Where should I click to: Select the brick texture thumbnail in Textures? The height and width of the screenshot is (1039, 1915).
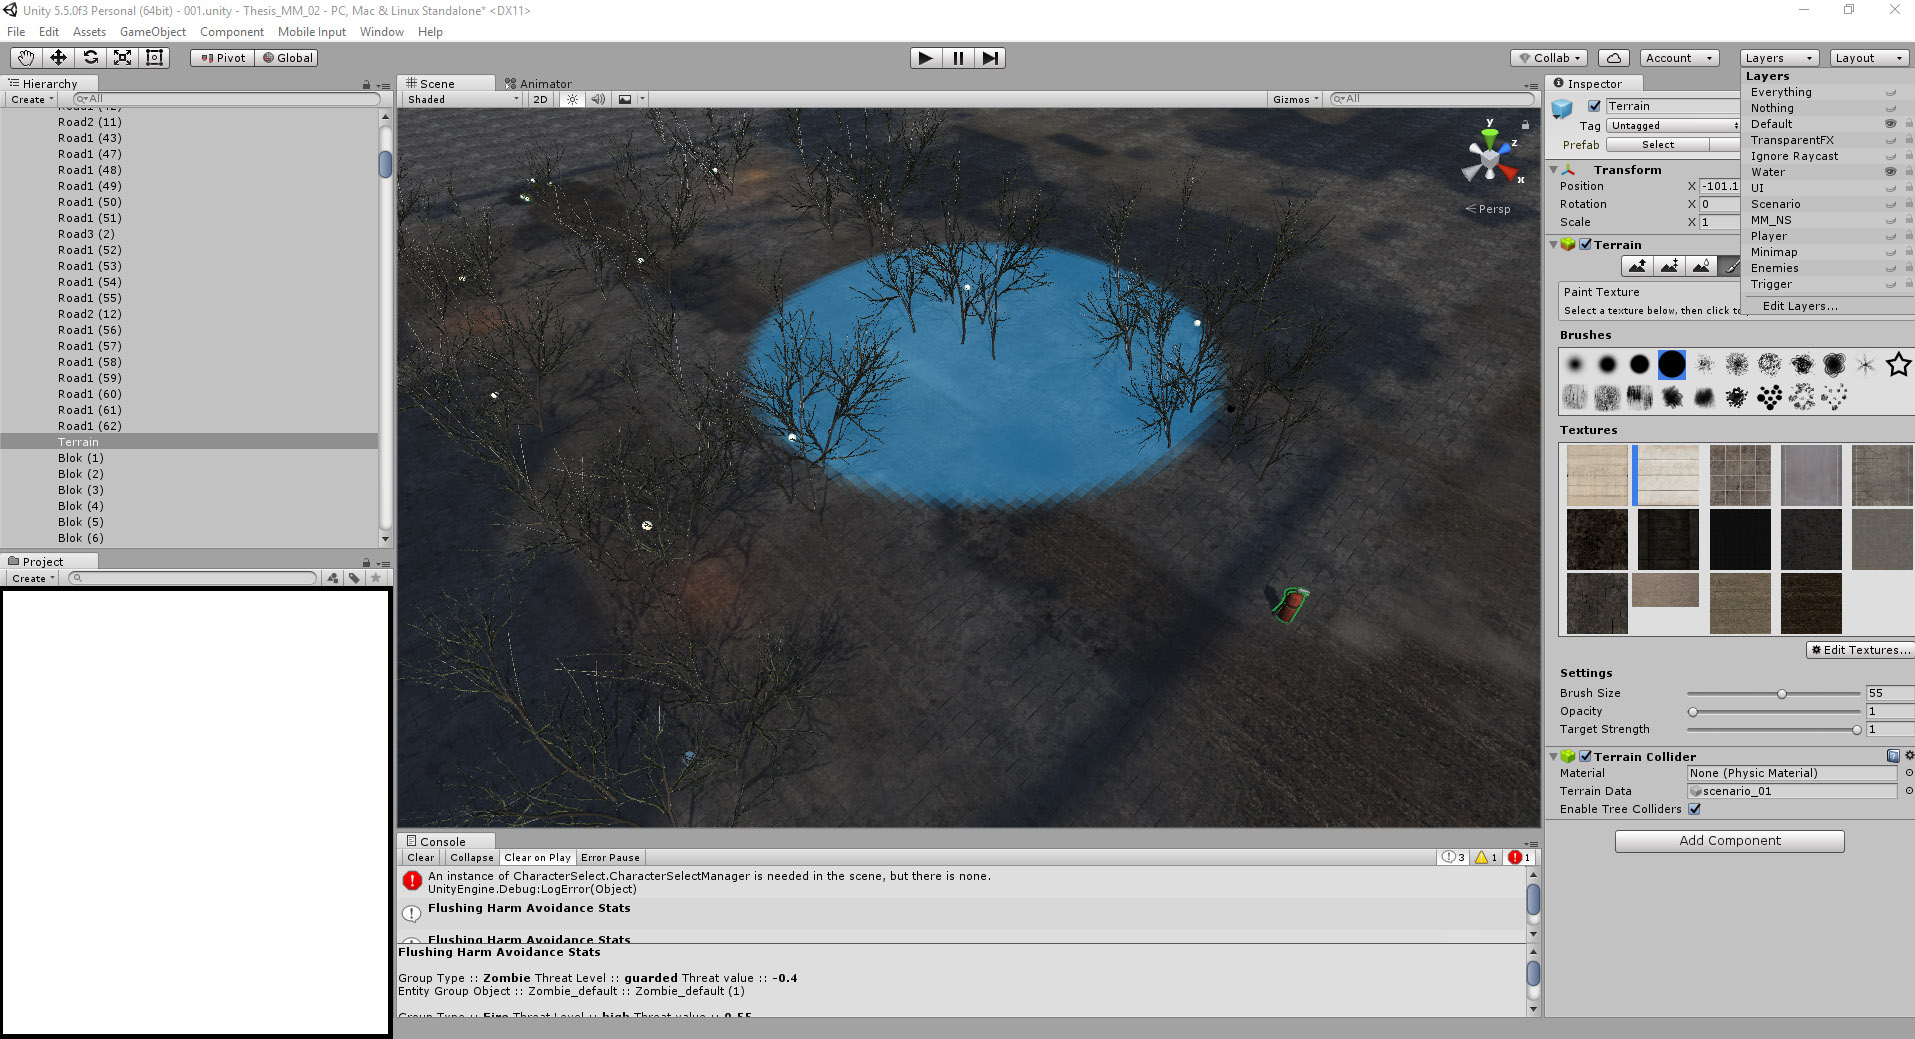coord(1739,475)
